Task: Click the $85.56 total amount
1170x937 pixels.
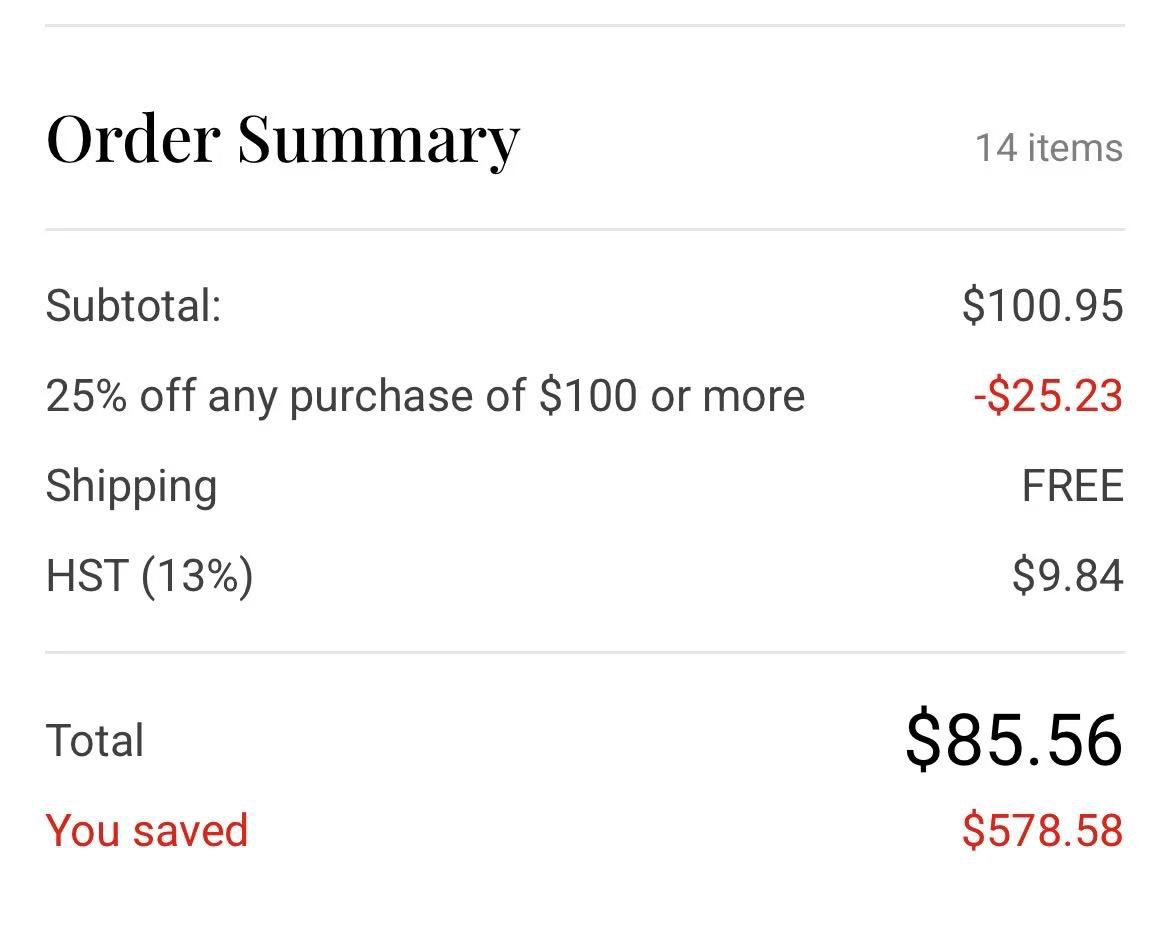Action: [x=1013, y=740]
